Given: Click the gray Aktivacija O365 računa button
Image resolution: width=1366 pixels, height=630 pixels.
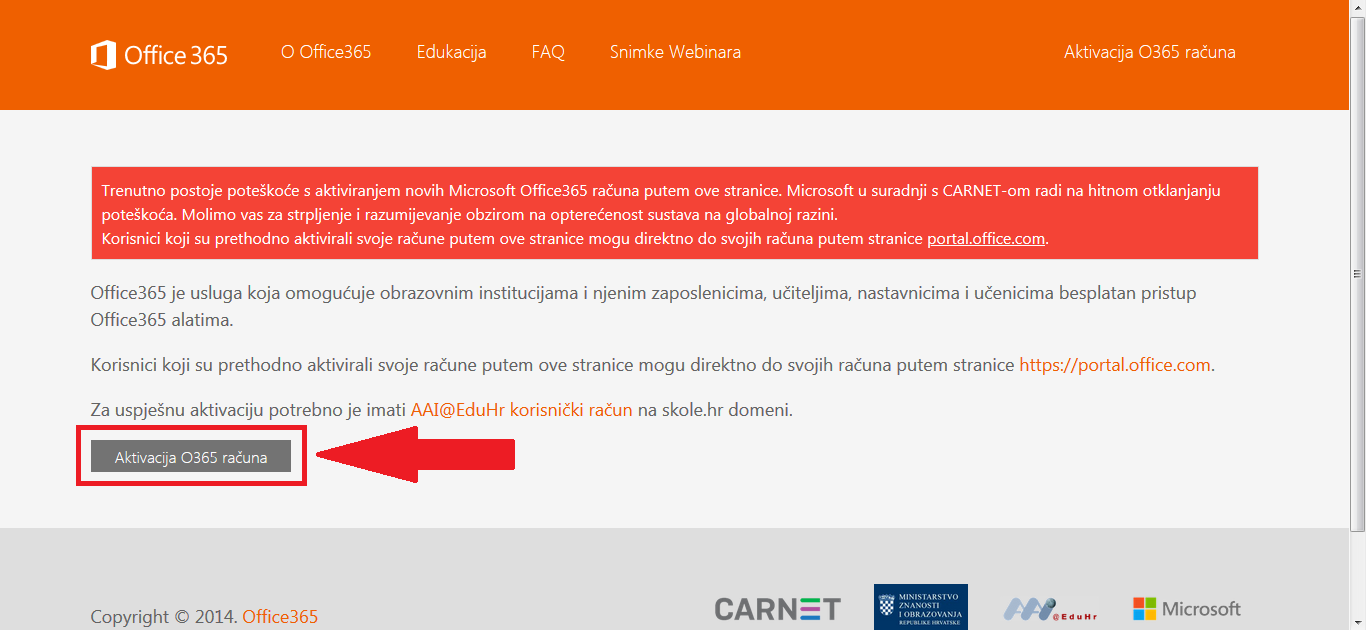Looking at the screenshot, I should (x=191, y=457).
